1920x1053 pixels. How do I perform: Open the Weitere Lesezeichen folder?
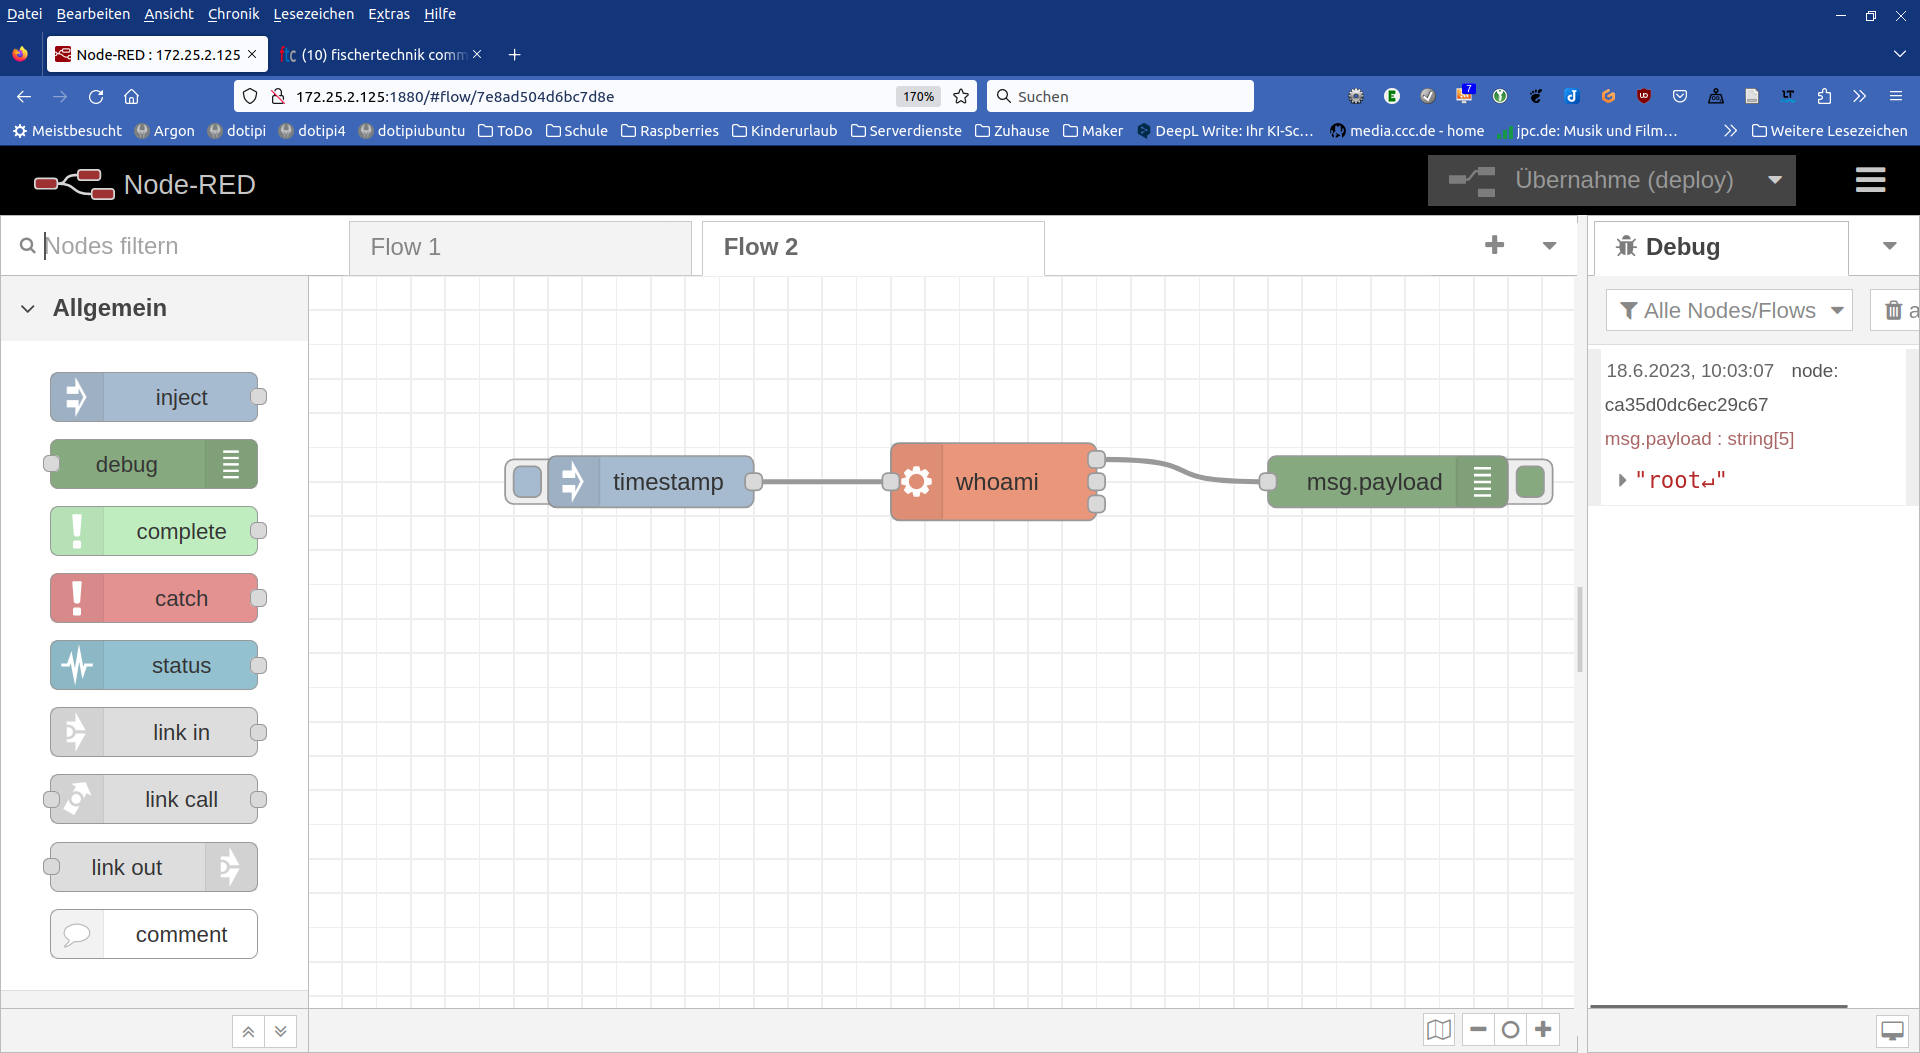tap(1830, 131)
